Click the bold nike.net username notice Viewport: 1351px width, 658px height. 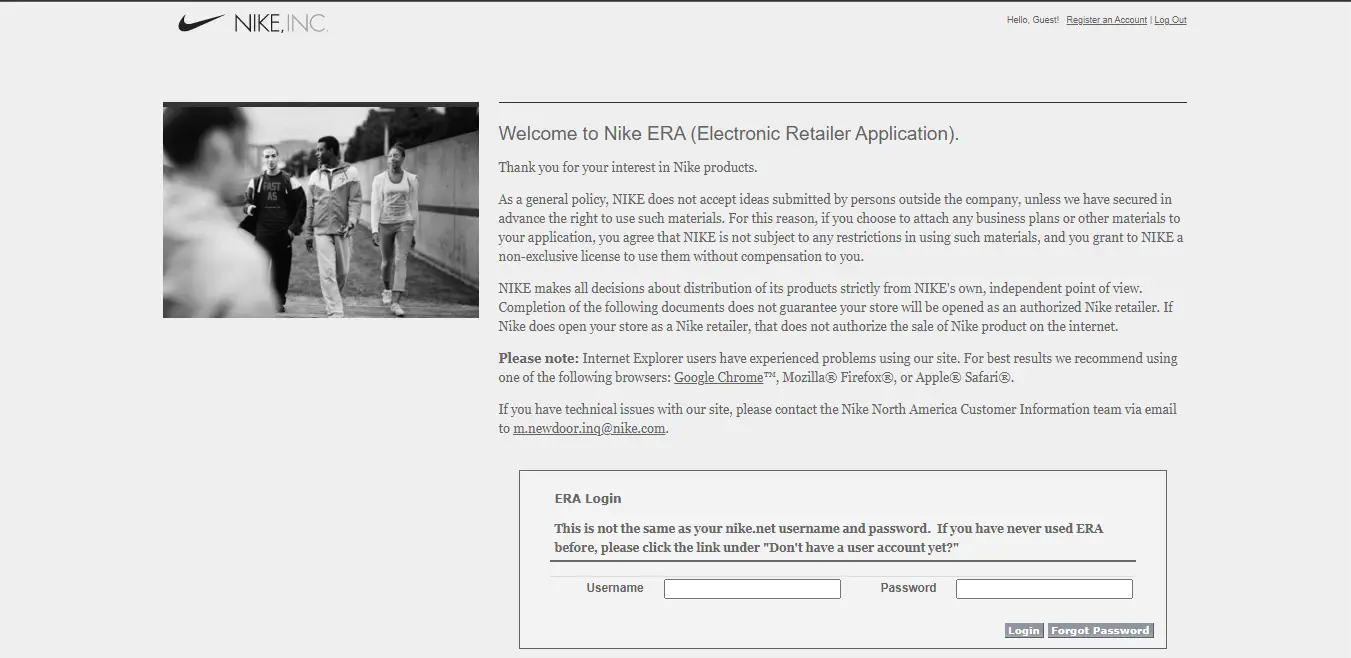[x=828, y=538]
